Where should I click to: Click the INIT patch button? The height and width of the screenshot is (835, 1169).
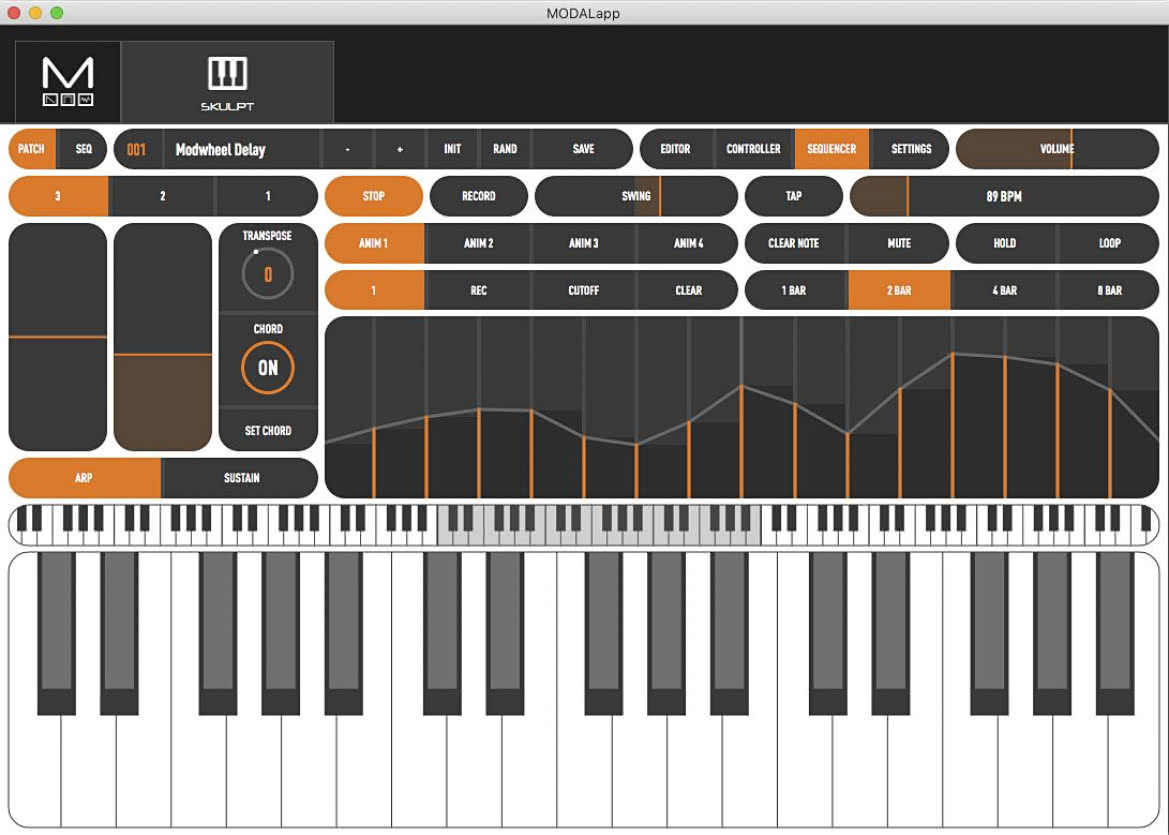[453, 149]
